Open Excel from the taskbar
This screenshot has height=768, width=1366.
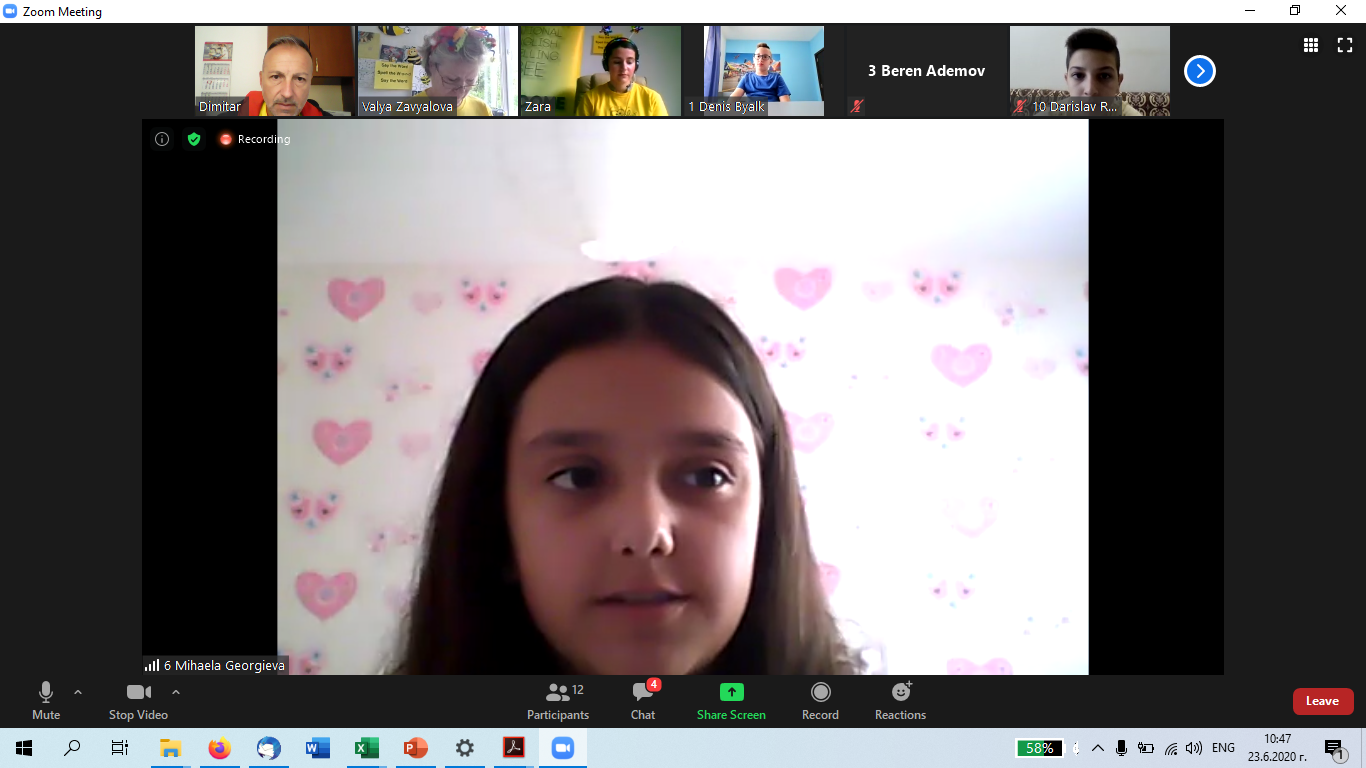366,748
